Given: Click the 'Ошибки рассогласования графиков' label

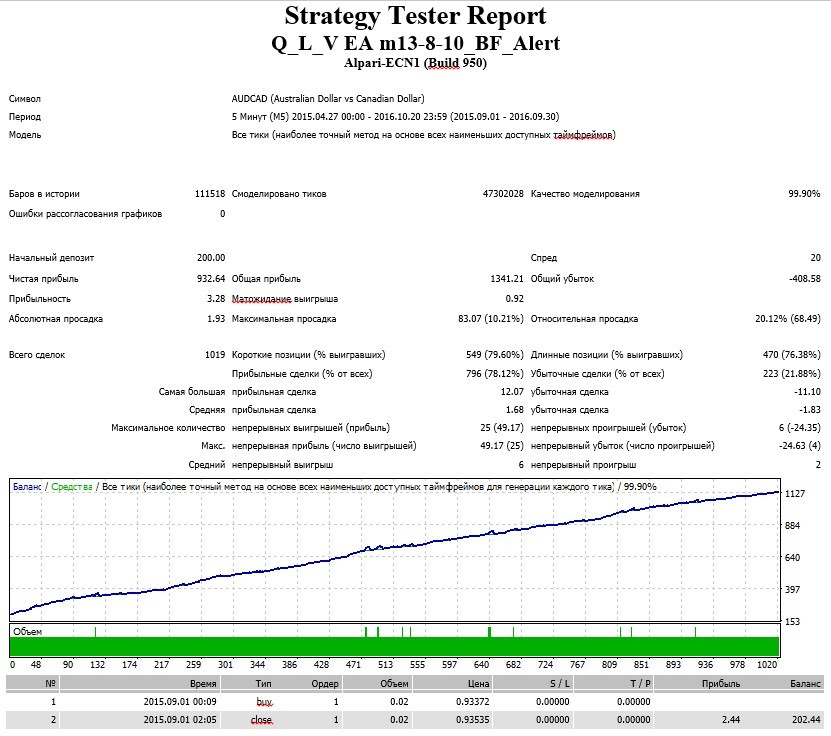Looking at the screenshot, I should pos(85,214).
